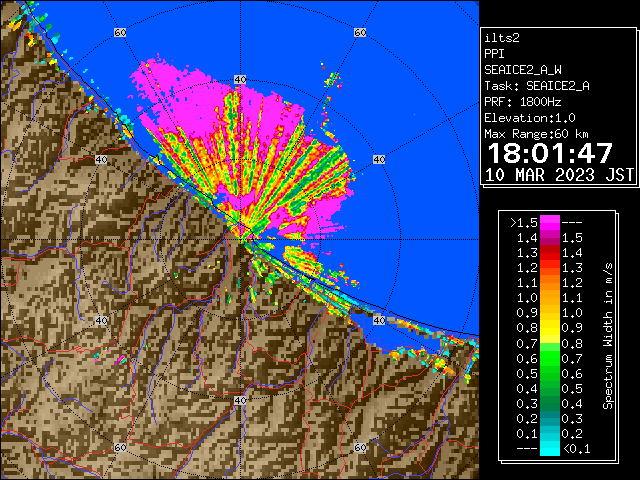Click the '>1.5' legend label
The image size is (640, 480).
524,223
